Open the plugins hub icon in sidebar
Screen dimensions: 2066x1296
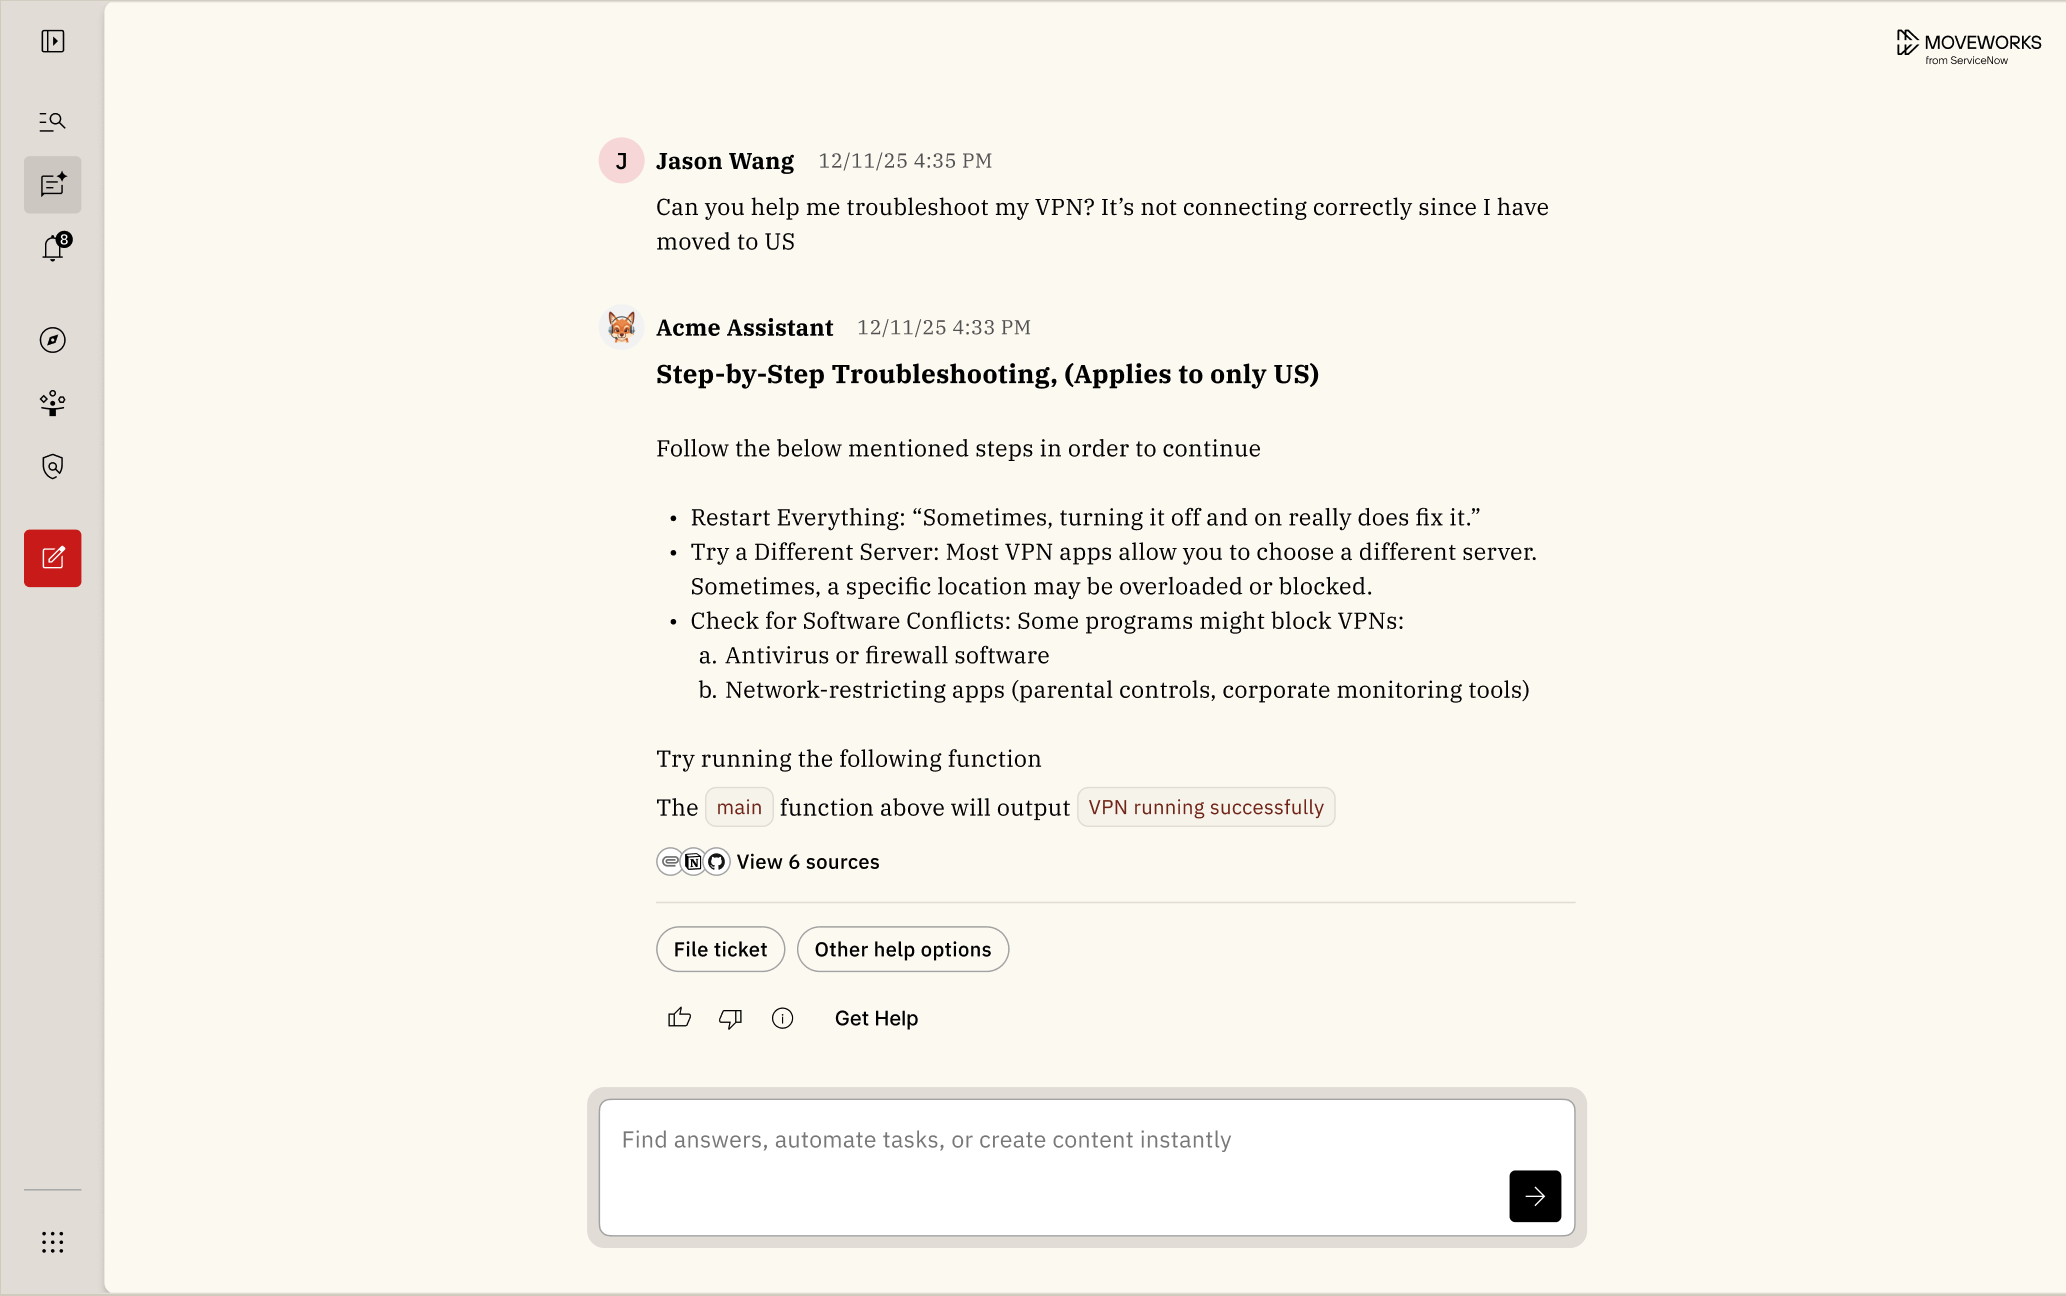[x=53, y=403]
